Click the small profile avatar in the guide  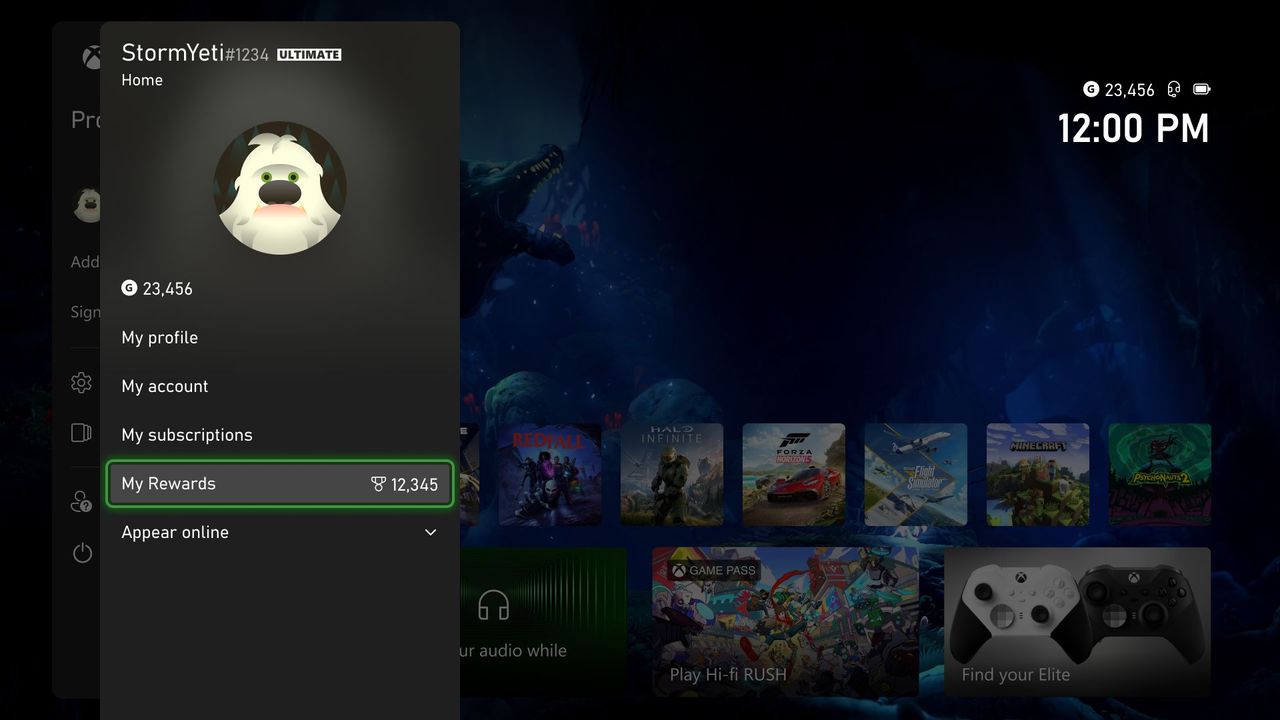pos(88,205)
